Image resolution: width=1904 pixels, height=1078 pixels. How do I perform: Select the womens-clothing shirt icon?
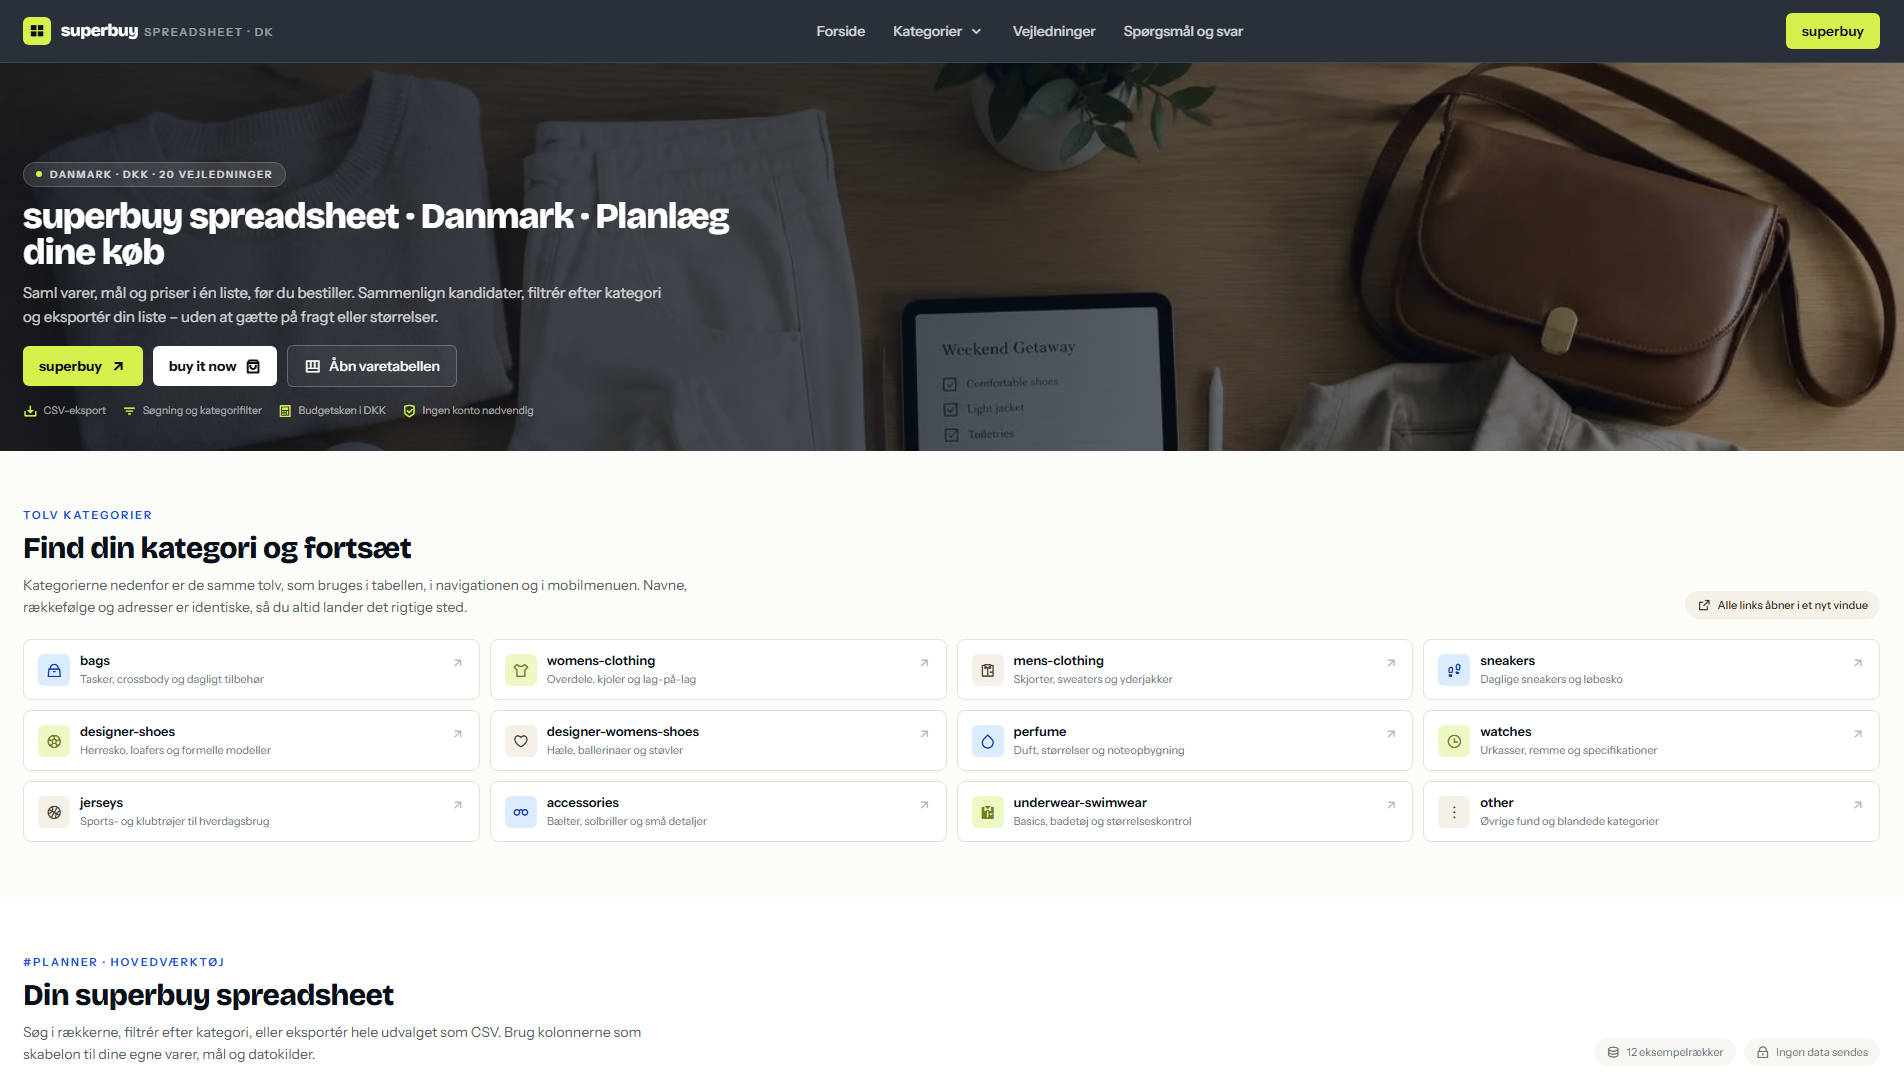(x=521, y=670)
